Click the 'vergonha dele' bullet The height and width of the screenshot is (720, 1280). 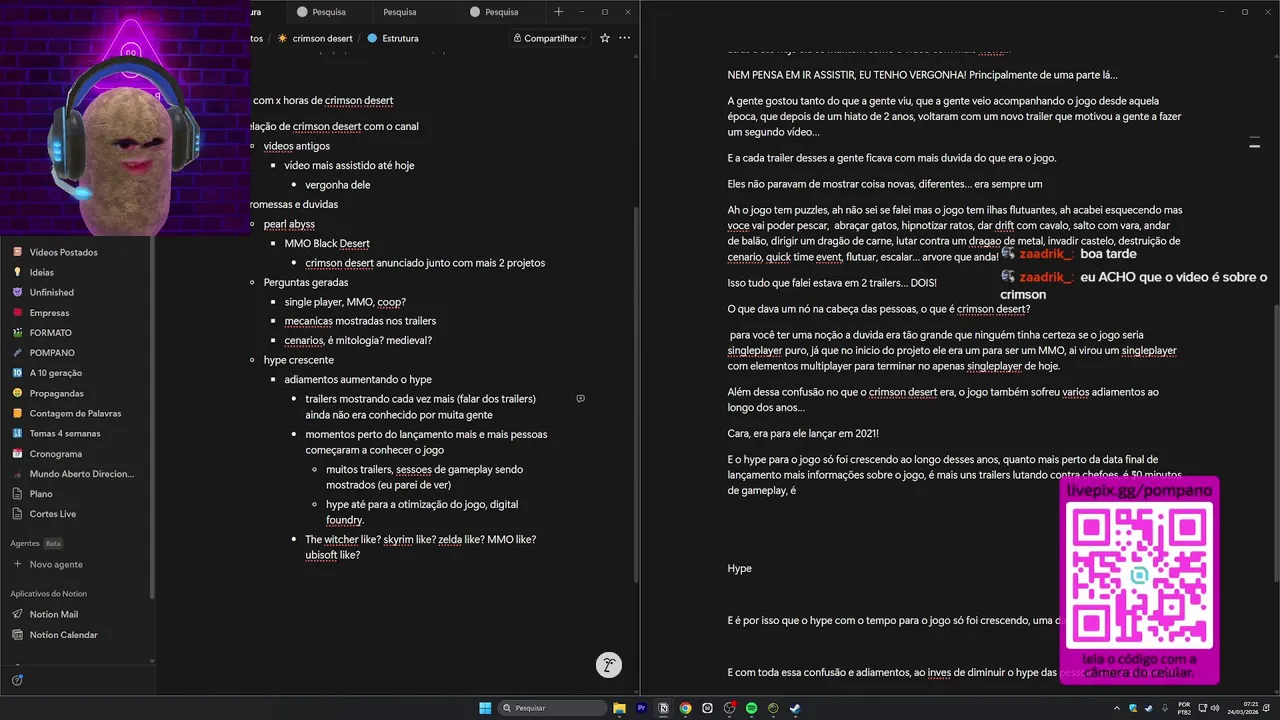pos(338,185)
